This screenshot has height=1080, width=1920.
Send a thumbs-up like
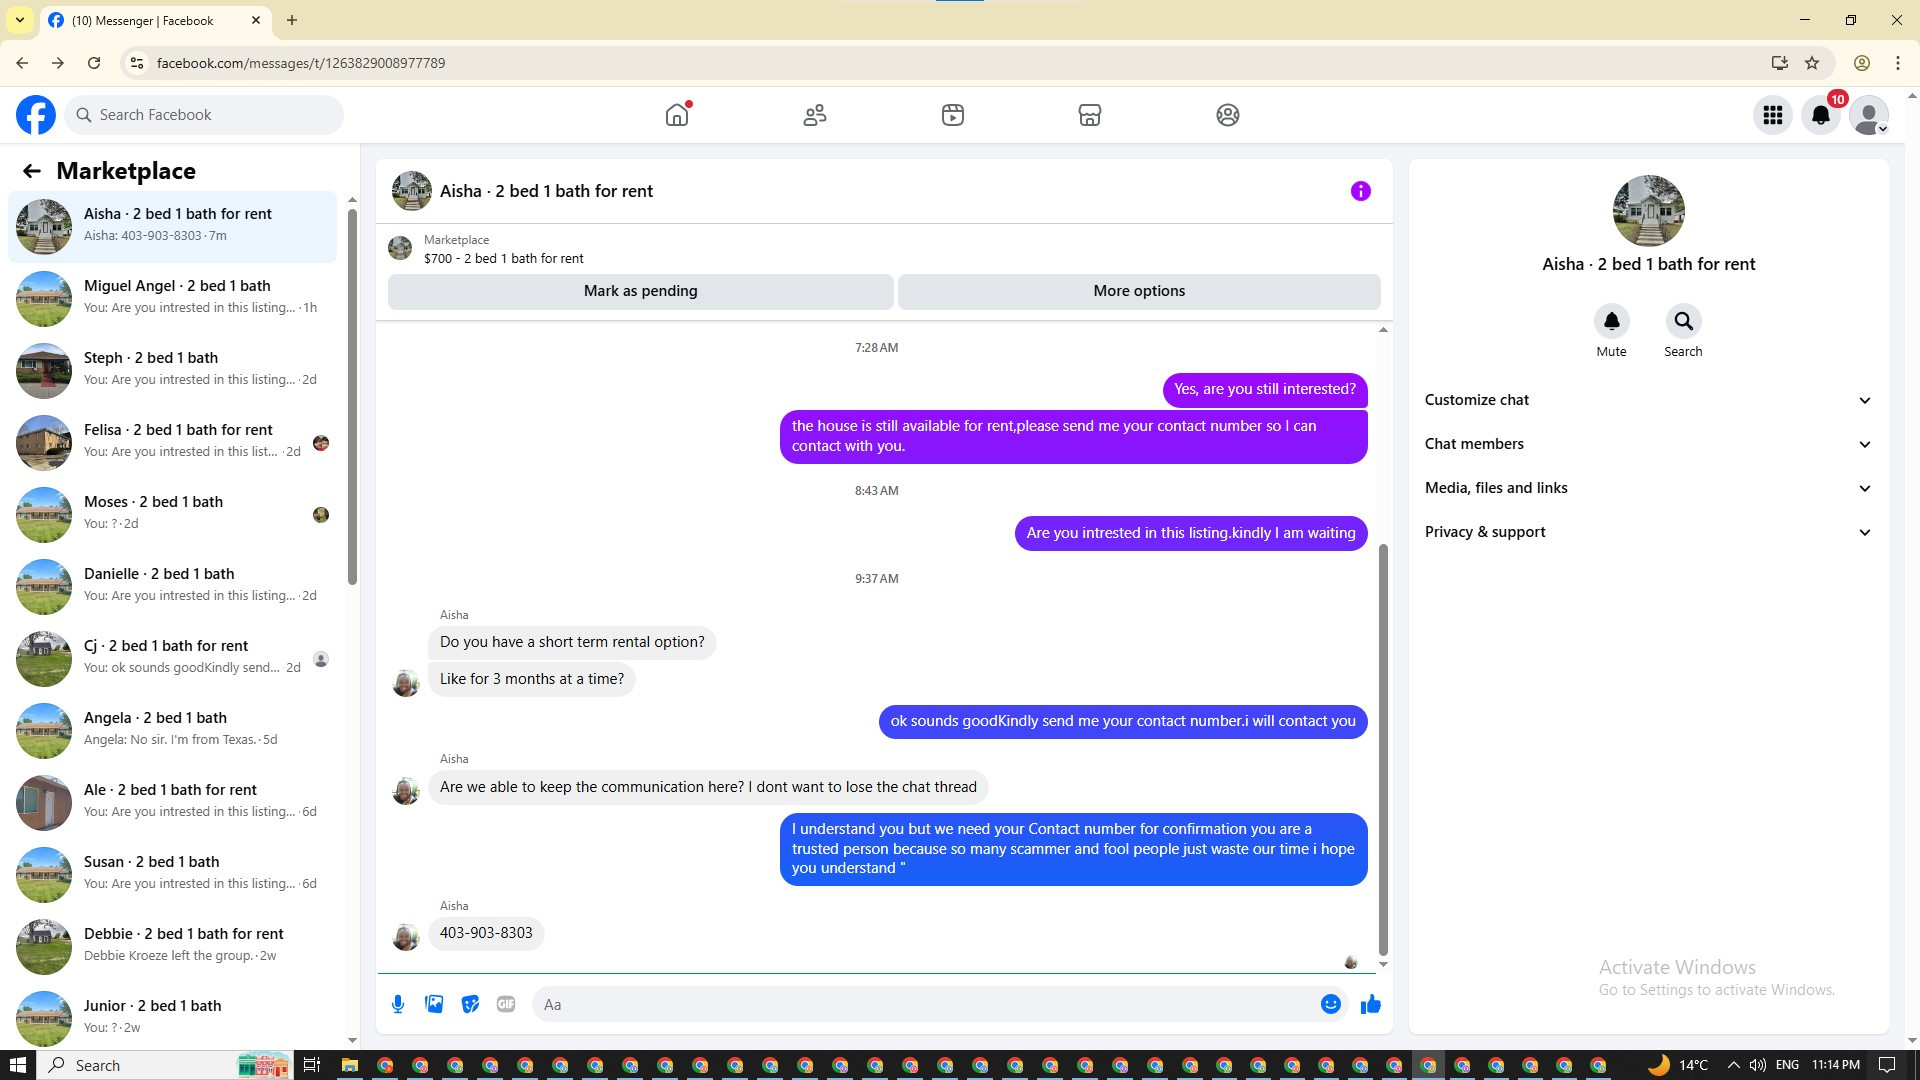pyautogui.click(x=1370, y=1004)
